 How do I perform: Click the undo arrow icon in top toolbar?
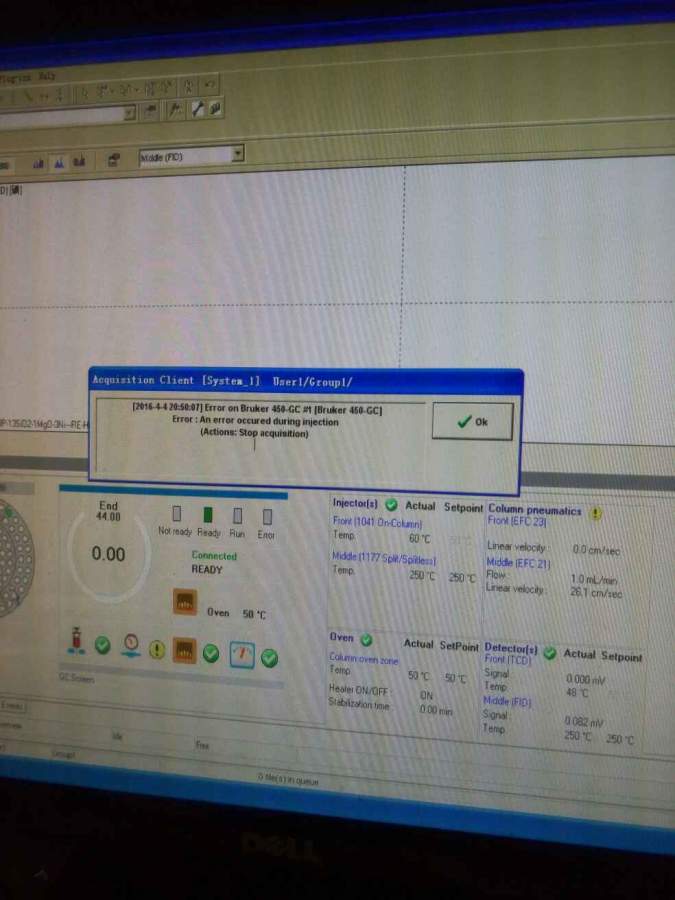(210, 86)
